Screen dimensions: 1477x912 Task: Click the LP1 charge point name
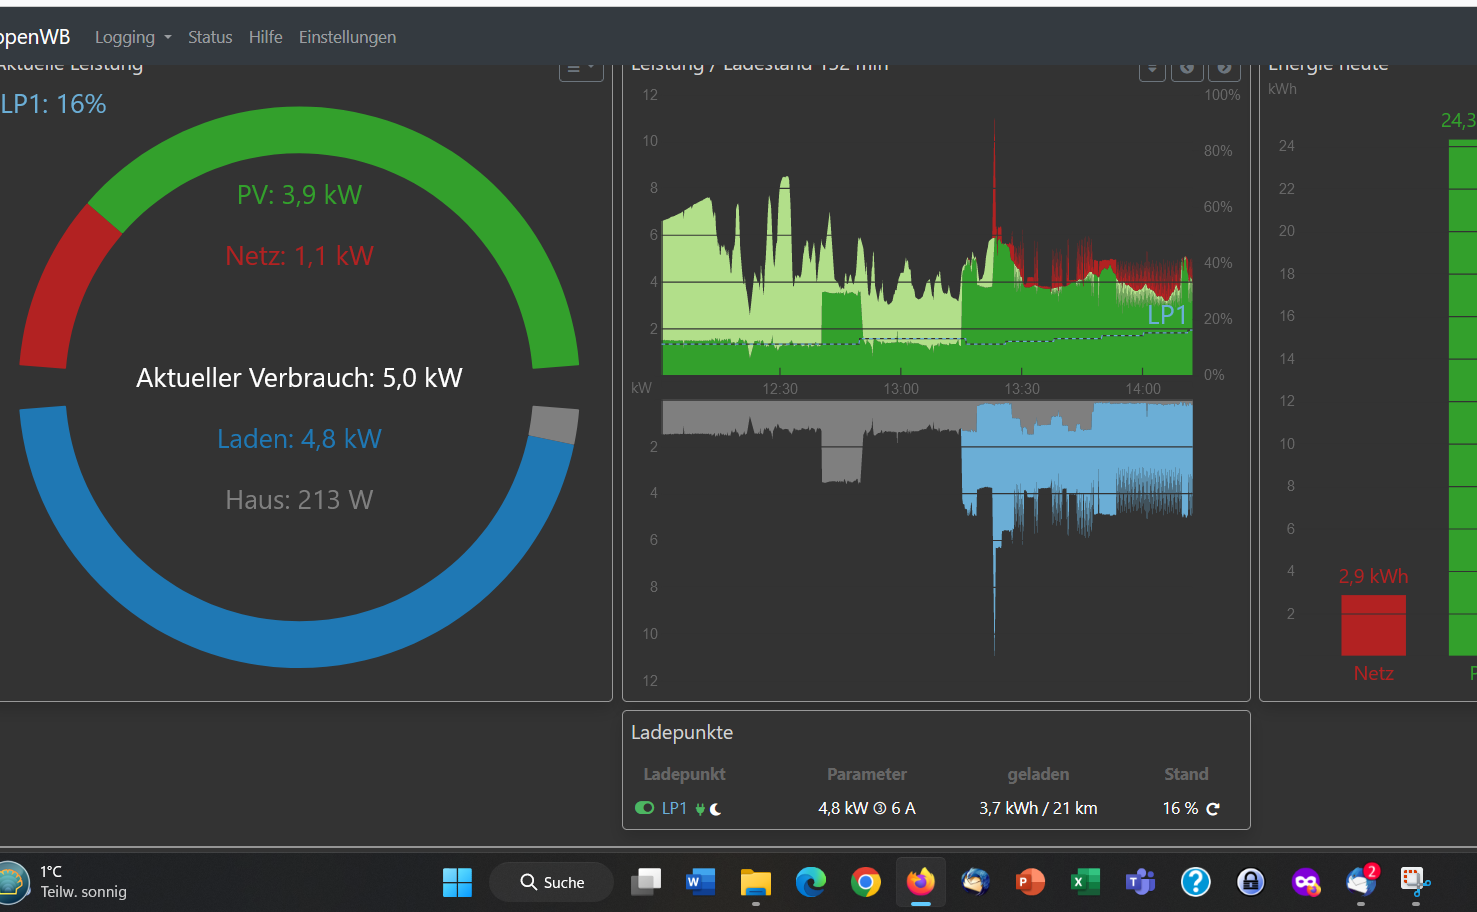click(x=674, y=808)
